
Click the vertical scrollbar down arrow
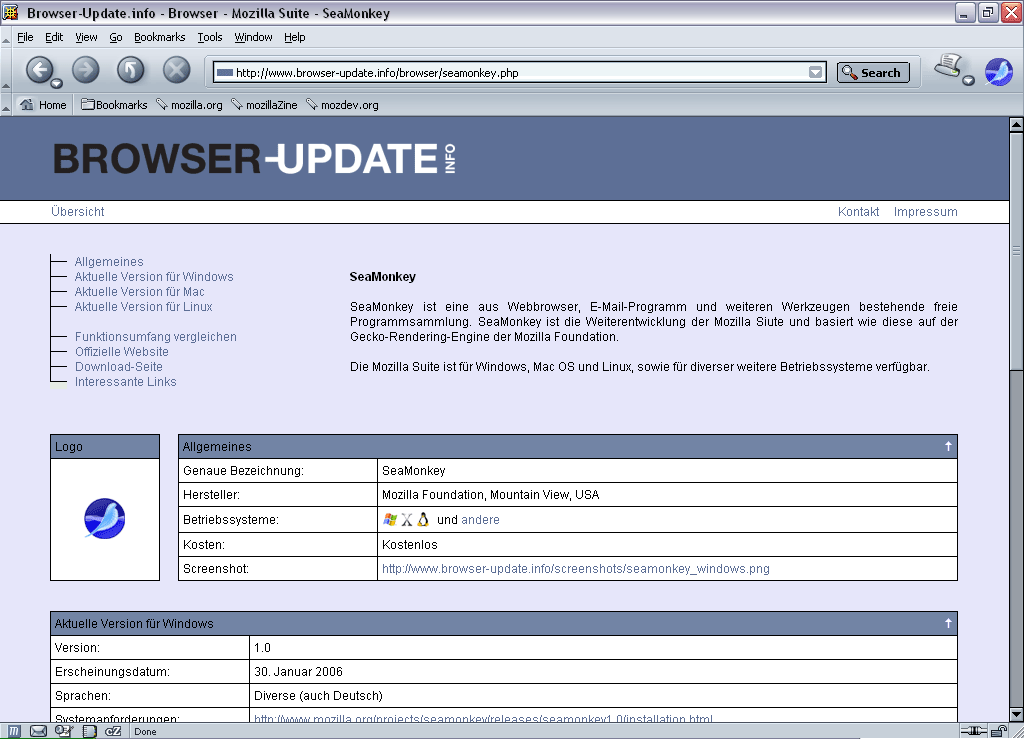coord(1016,715)
